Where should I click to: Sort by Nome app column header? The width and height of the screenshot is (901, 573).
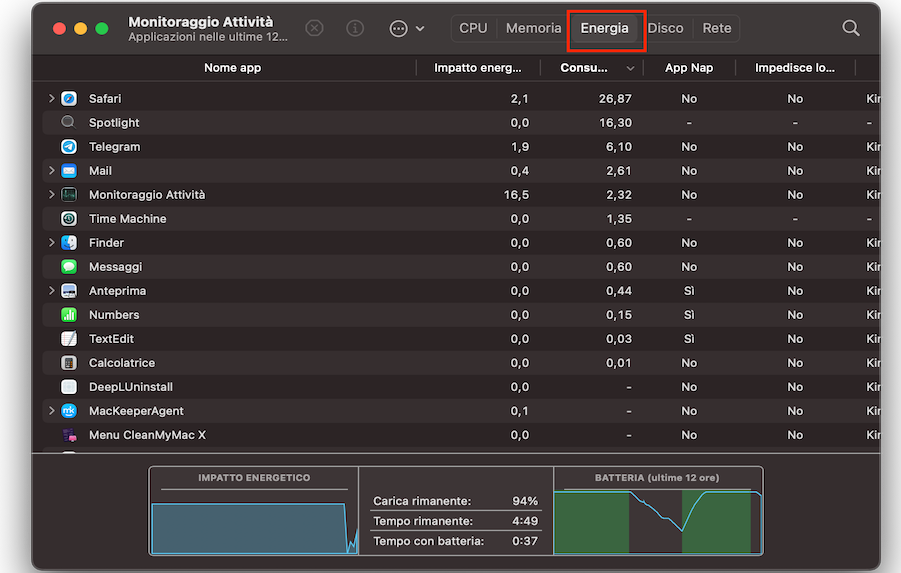tap(232, 68)
